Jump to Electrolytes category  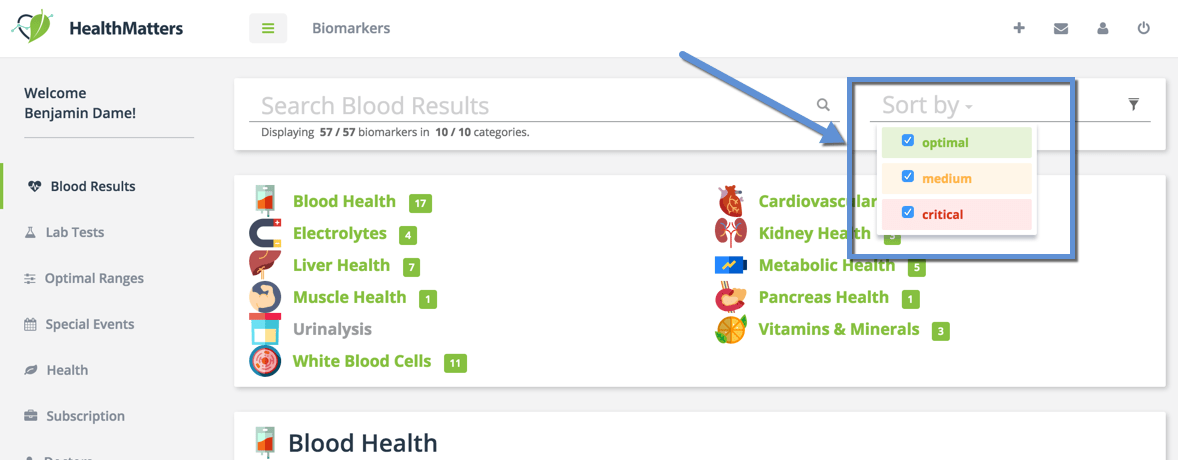(339, 233)
